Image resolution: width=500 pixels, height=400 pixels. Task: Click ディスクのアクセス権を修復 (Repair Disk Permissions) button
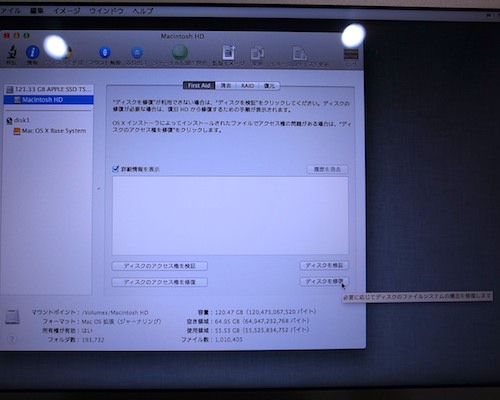[x=160, y=282]
